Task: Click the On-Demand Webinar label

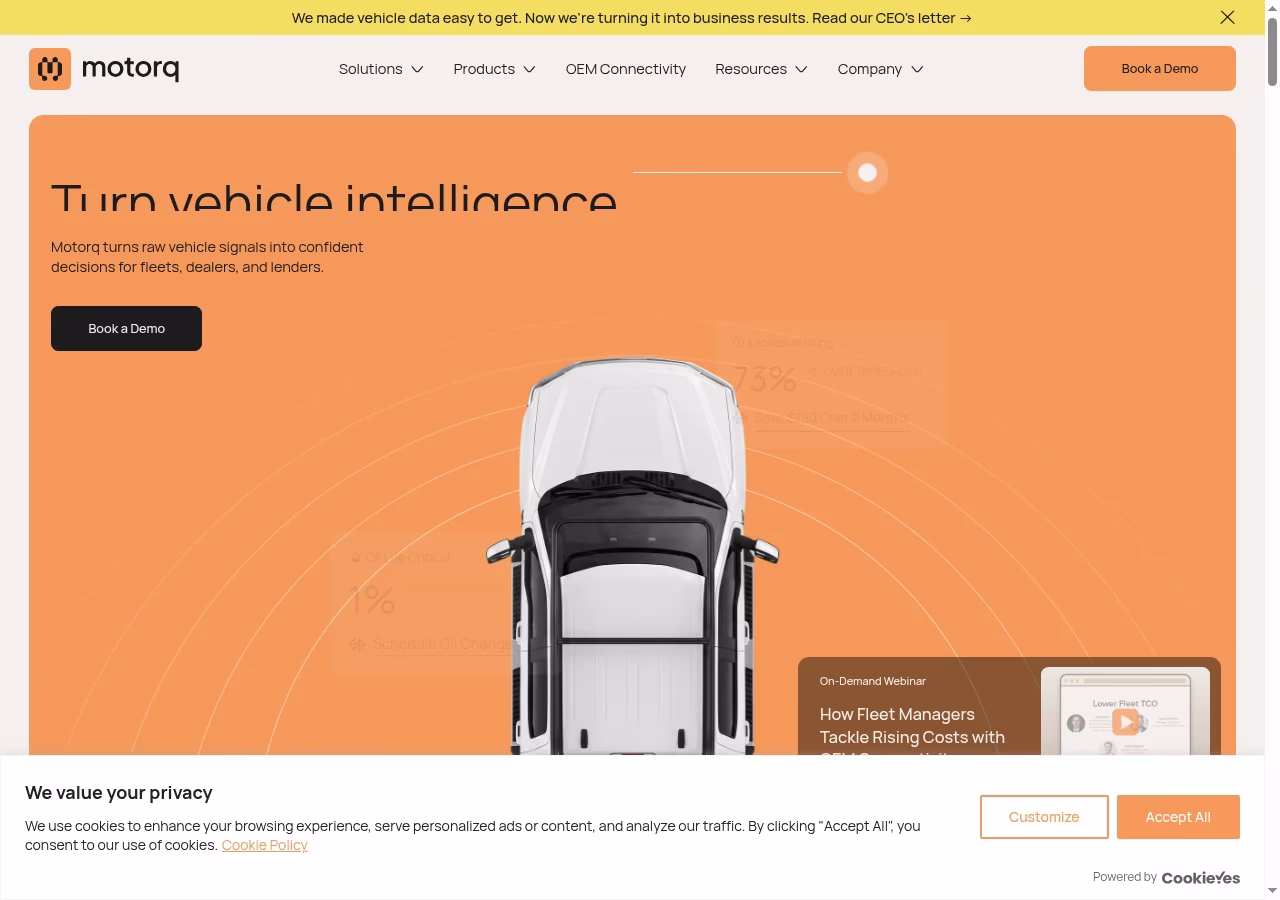Action: [873, 681]
